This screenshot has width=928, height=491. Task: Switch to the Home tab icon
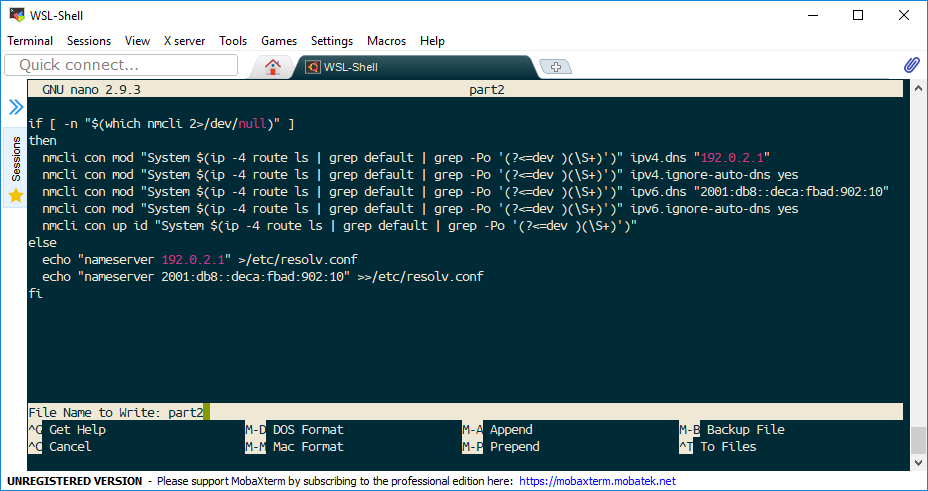(x=273, y=67)
